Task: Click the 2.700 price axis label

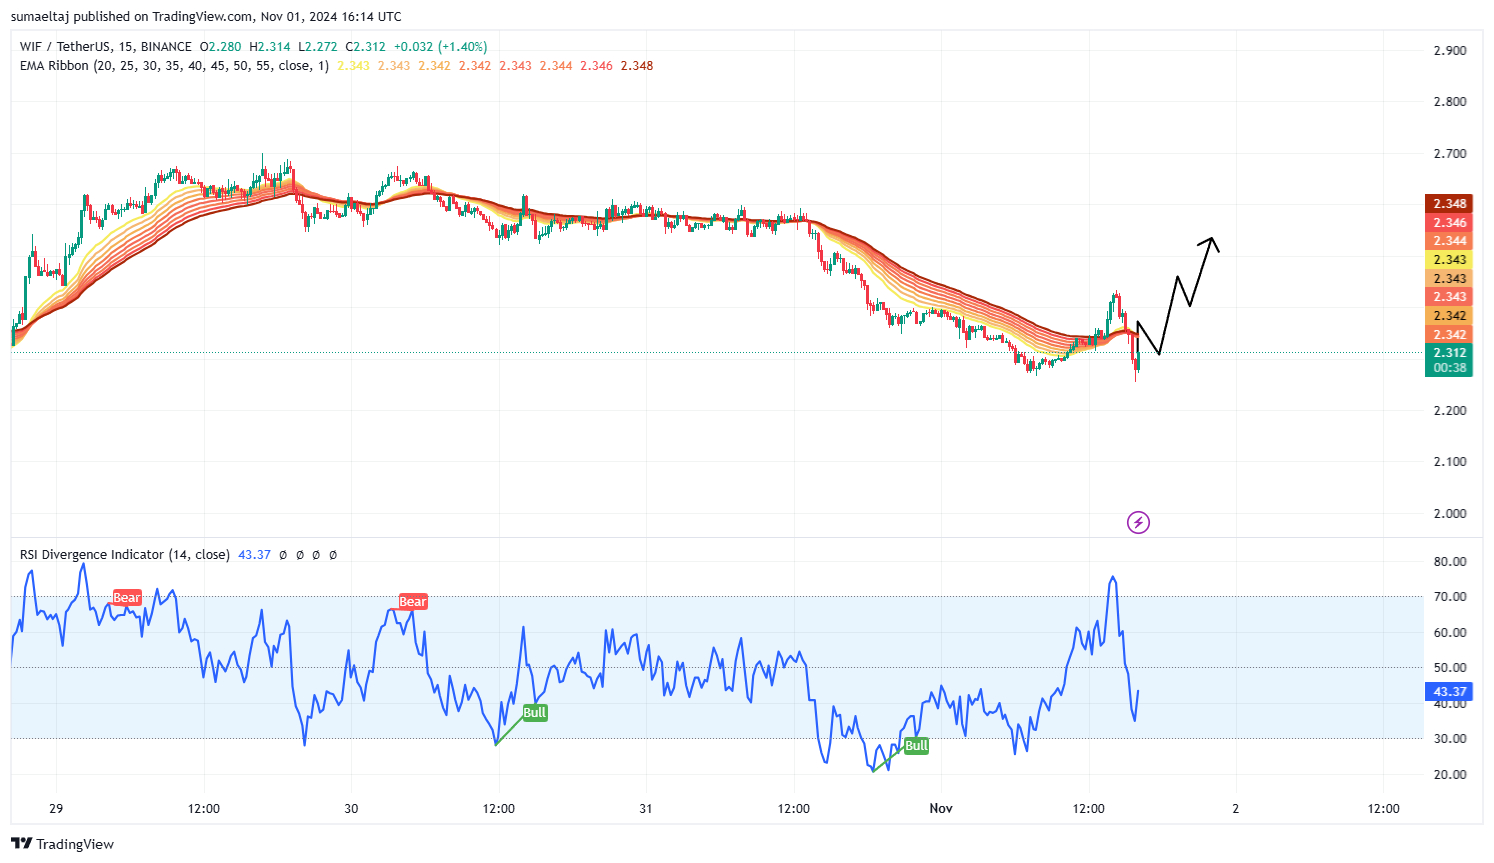Action: click(1450, 153)
